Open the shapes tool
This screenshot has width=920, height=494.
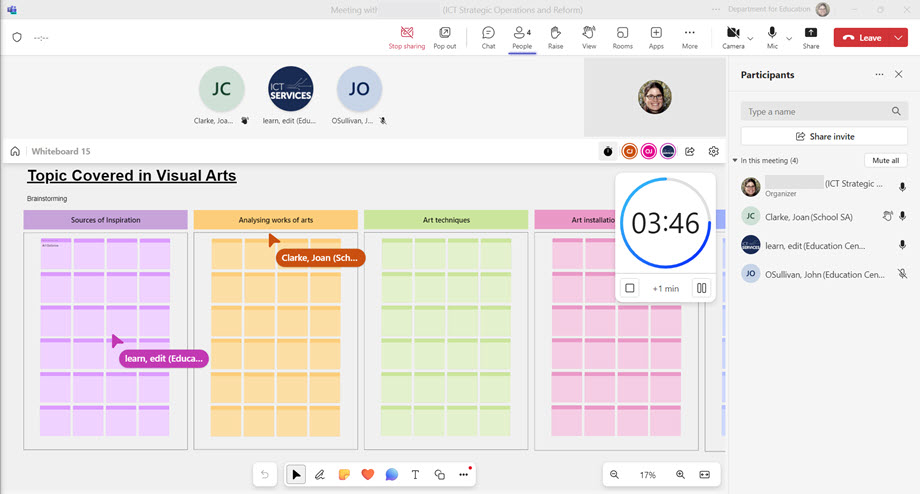[439, 475]
